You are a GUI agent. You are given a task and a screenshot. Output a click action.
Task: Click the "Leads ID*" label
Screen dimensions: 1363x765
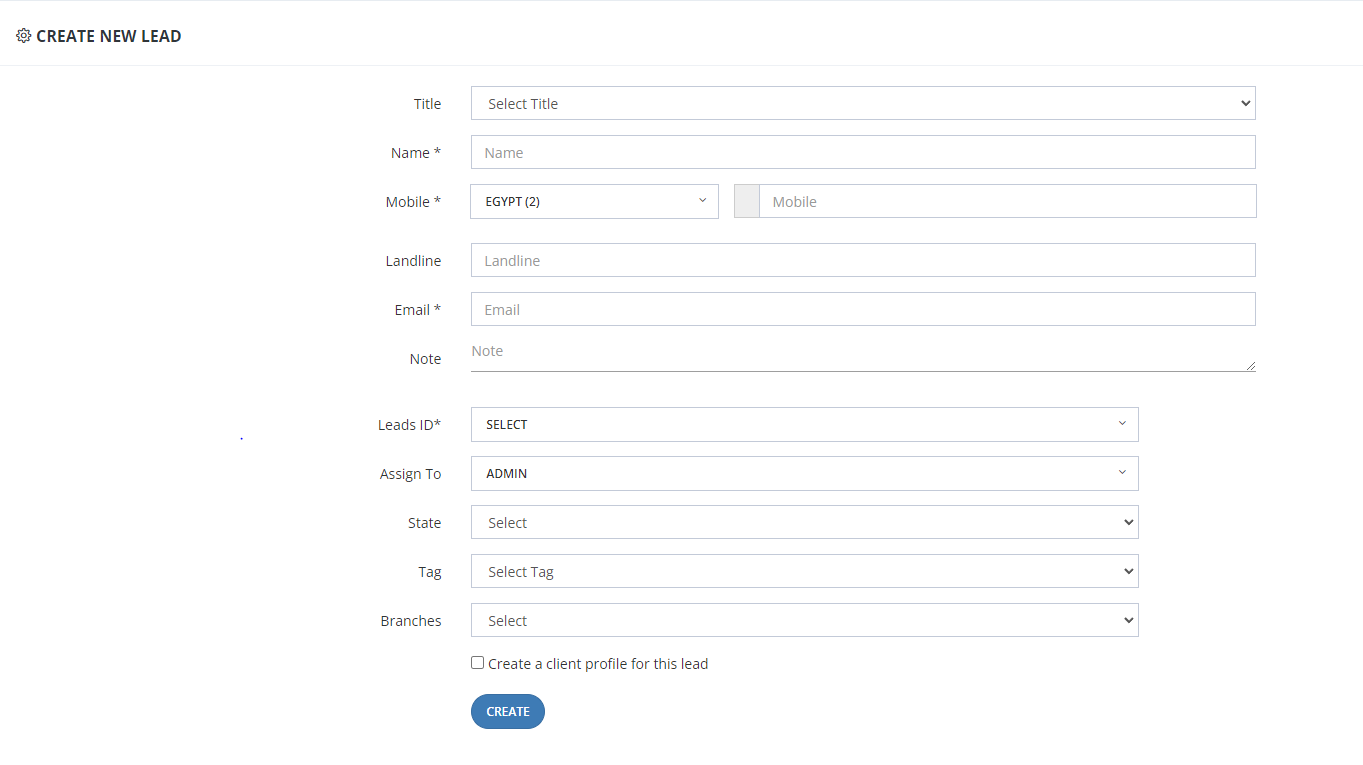(x=409, y=425)
